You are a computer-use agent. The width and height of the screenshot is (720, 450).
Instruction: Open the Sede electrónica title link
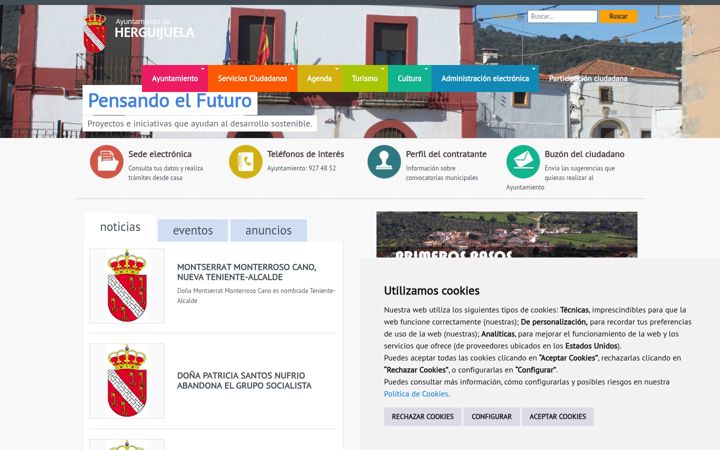160,154
